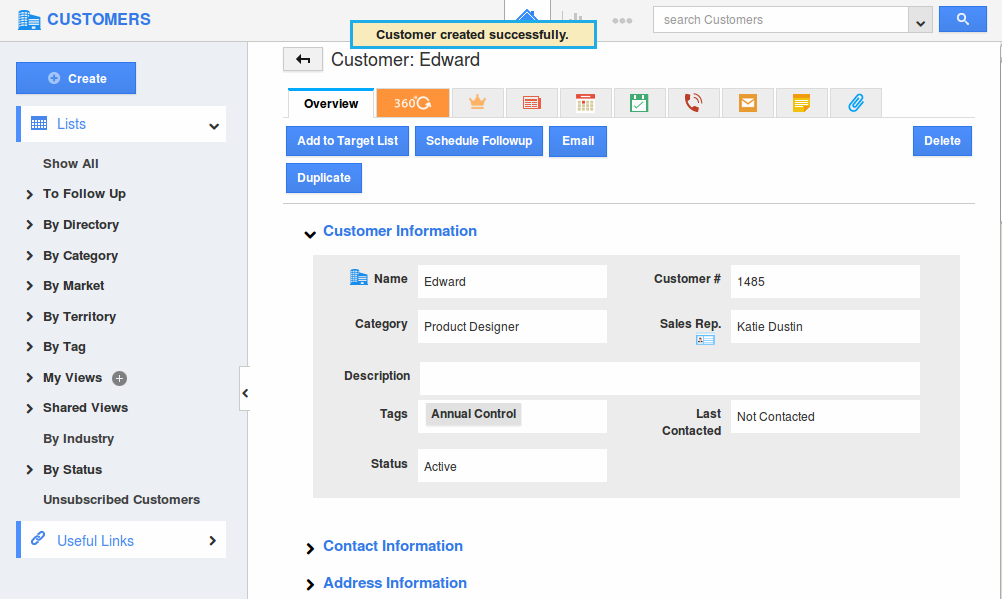Open the notes tab icon
Screen dimensions: 1002x599
[x=801, y=103]
